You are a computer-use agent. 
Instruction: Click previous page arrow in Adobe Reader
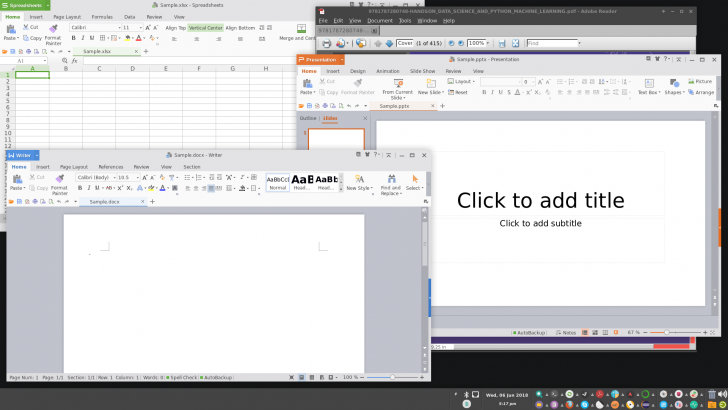pos(378,43)
